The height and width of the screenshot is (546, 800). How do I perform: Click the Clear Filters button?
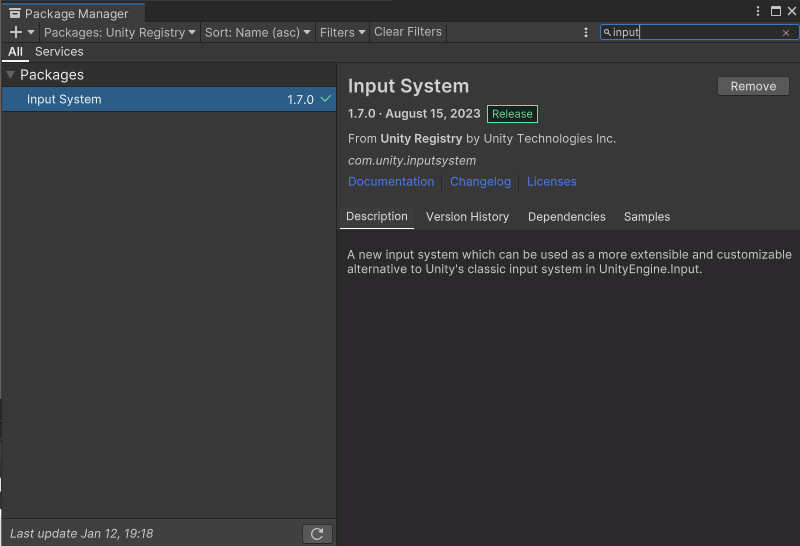[x=408, y=32]
